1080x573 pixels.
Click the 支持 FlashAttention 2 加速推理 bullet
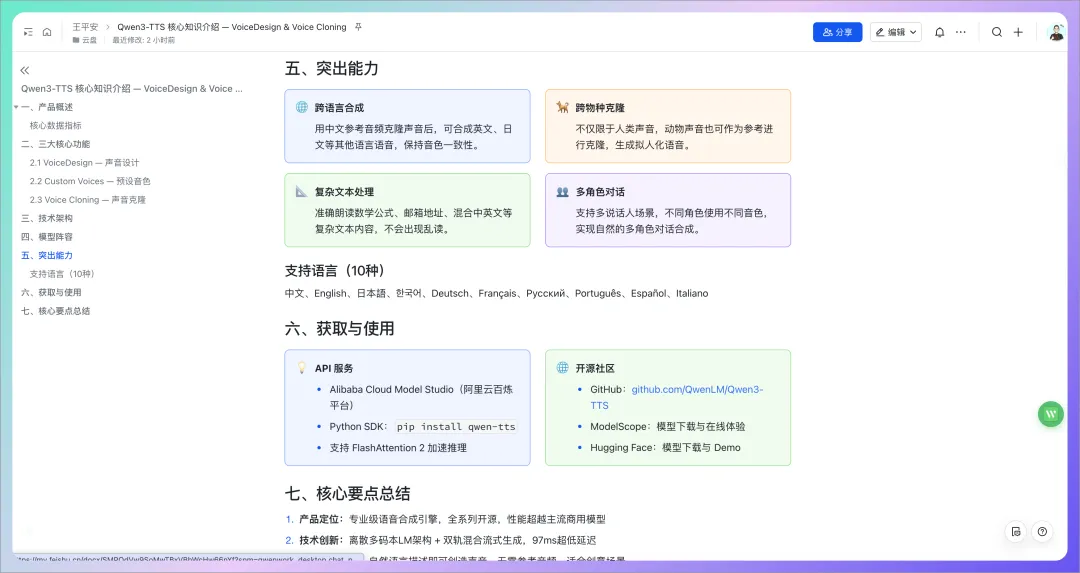pos(398,448)
